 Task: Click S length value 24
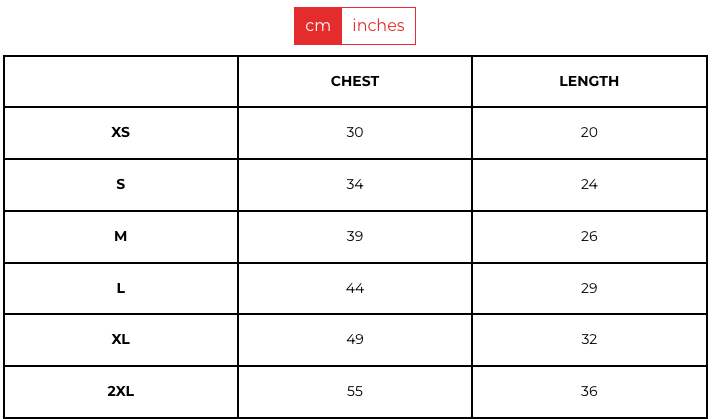589,184
